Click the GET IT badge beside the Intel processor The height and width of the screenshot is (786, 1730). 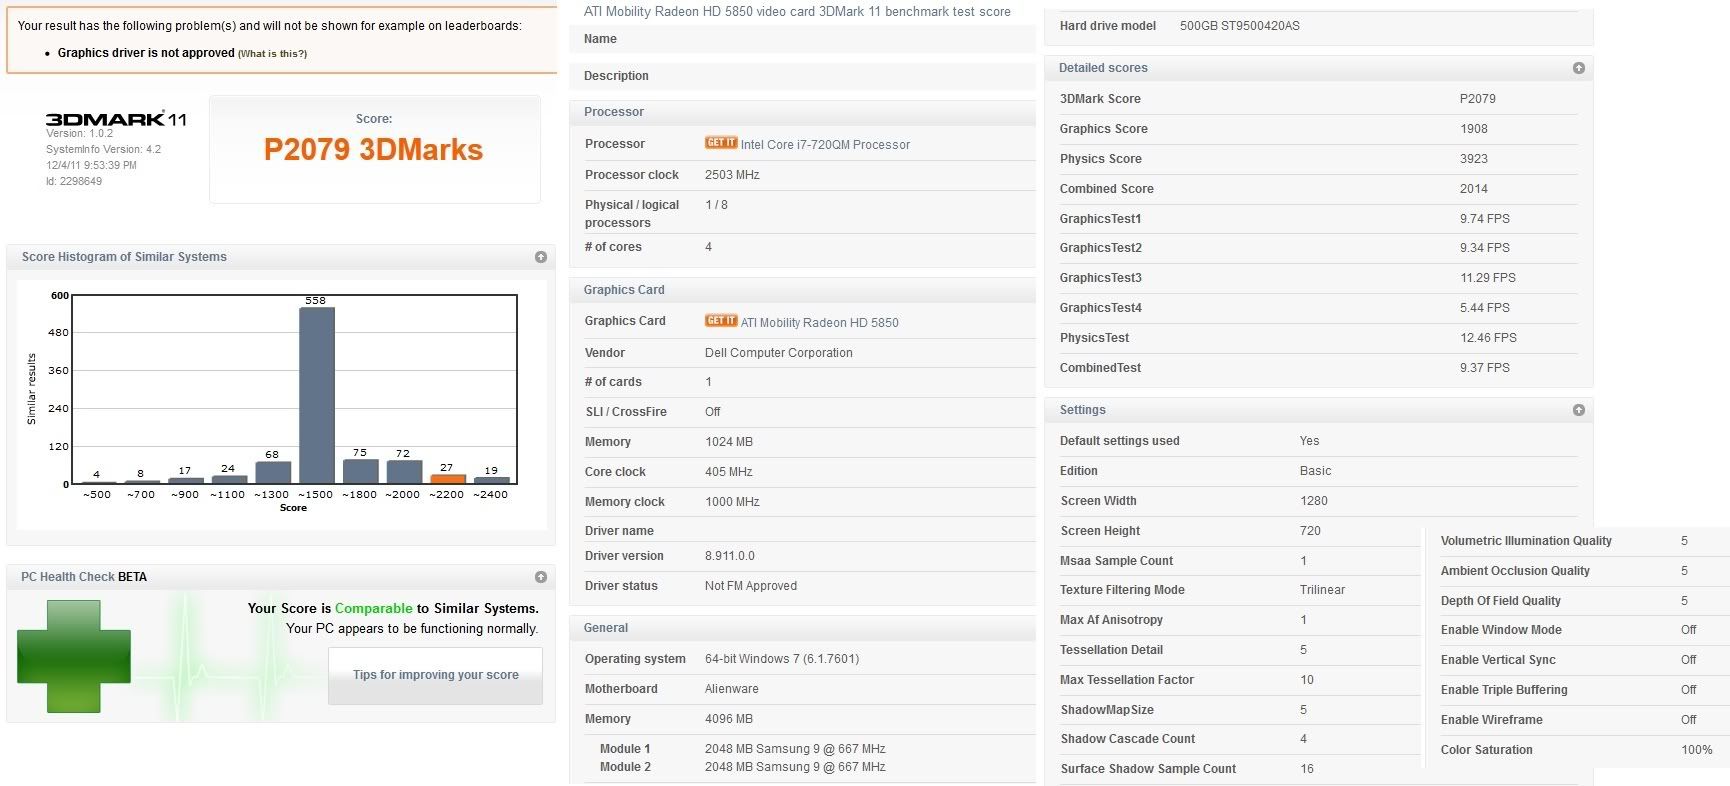point(721,143)
